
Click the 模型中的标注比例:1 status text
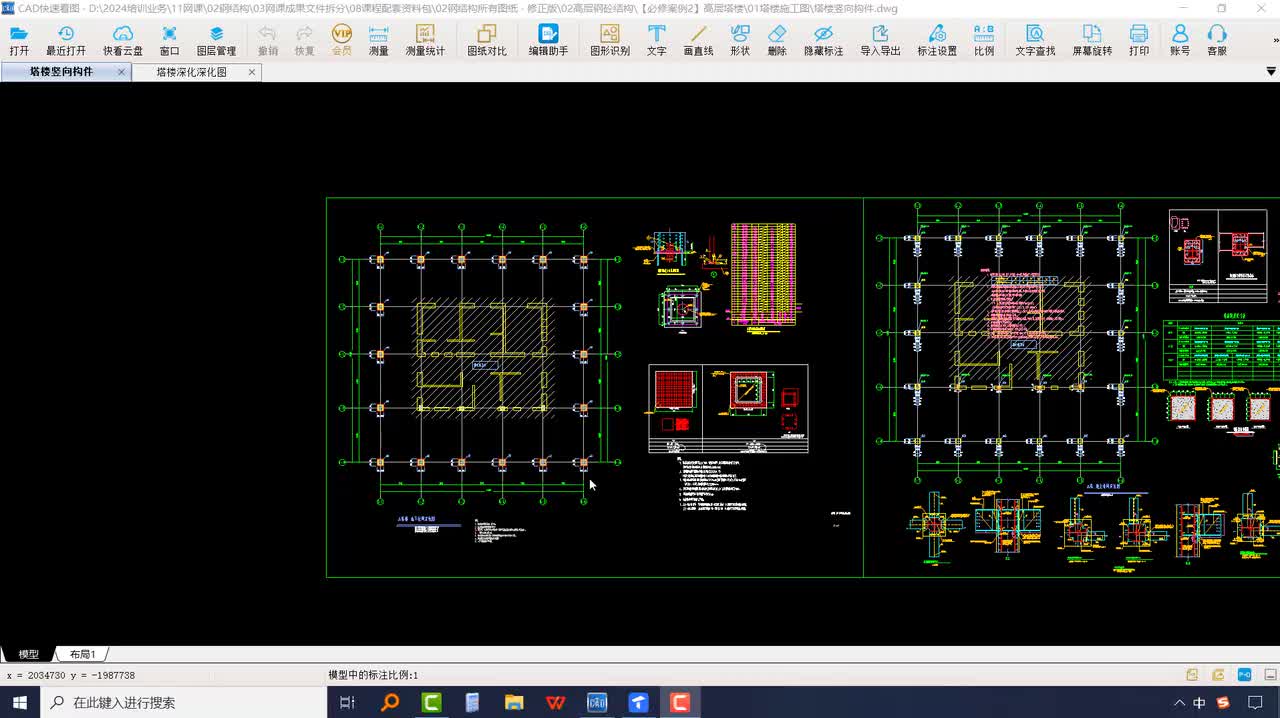coord(373,676)
